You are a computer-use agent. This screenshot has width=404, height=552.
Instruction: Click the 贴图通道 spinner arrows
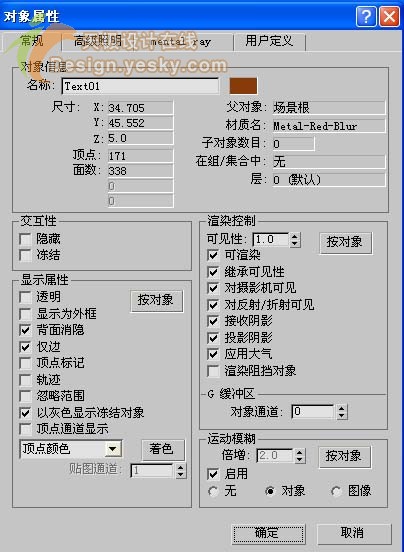pos(181,471)
